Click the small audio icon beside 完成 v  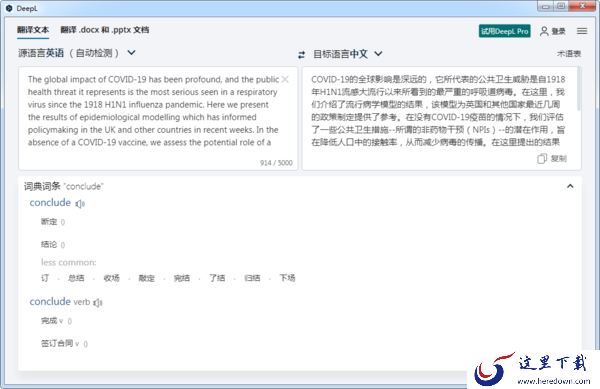click(69, 321)
